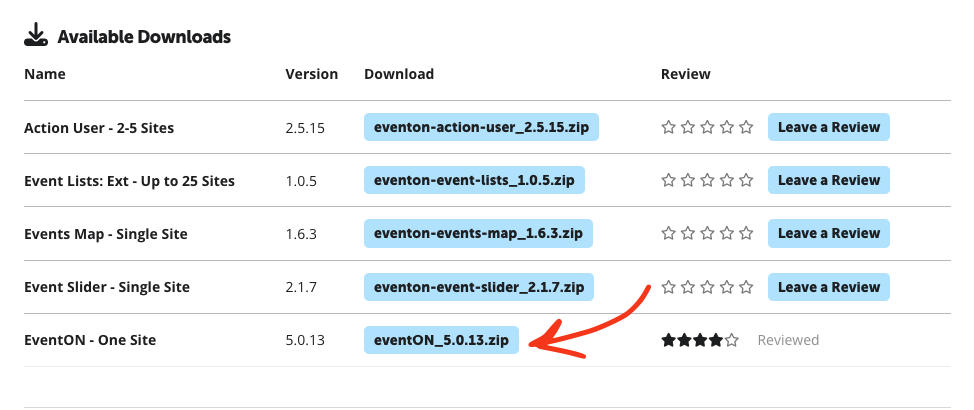Select fifth star for Events Map row
The image size is (974, 410).
(747, 234)
